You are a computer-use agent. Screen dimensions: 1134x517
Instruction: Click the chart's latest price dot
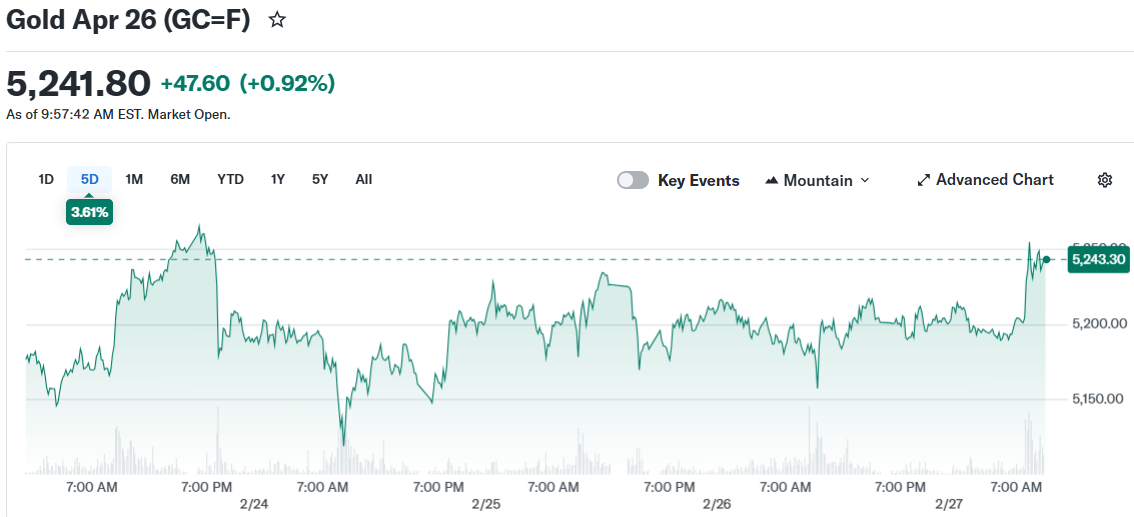(1046, 260)
